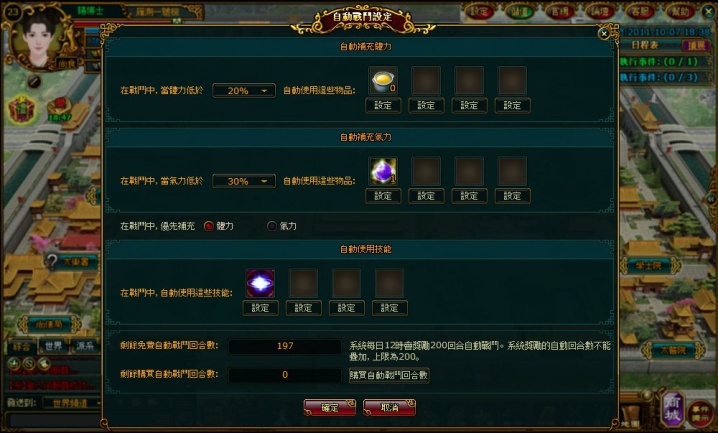Open the 30% energy threshold dropdown
718x433 pixels.
click(244, 181)
